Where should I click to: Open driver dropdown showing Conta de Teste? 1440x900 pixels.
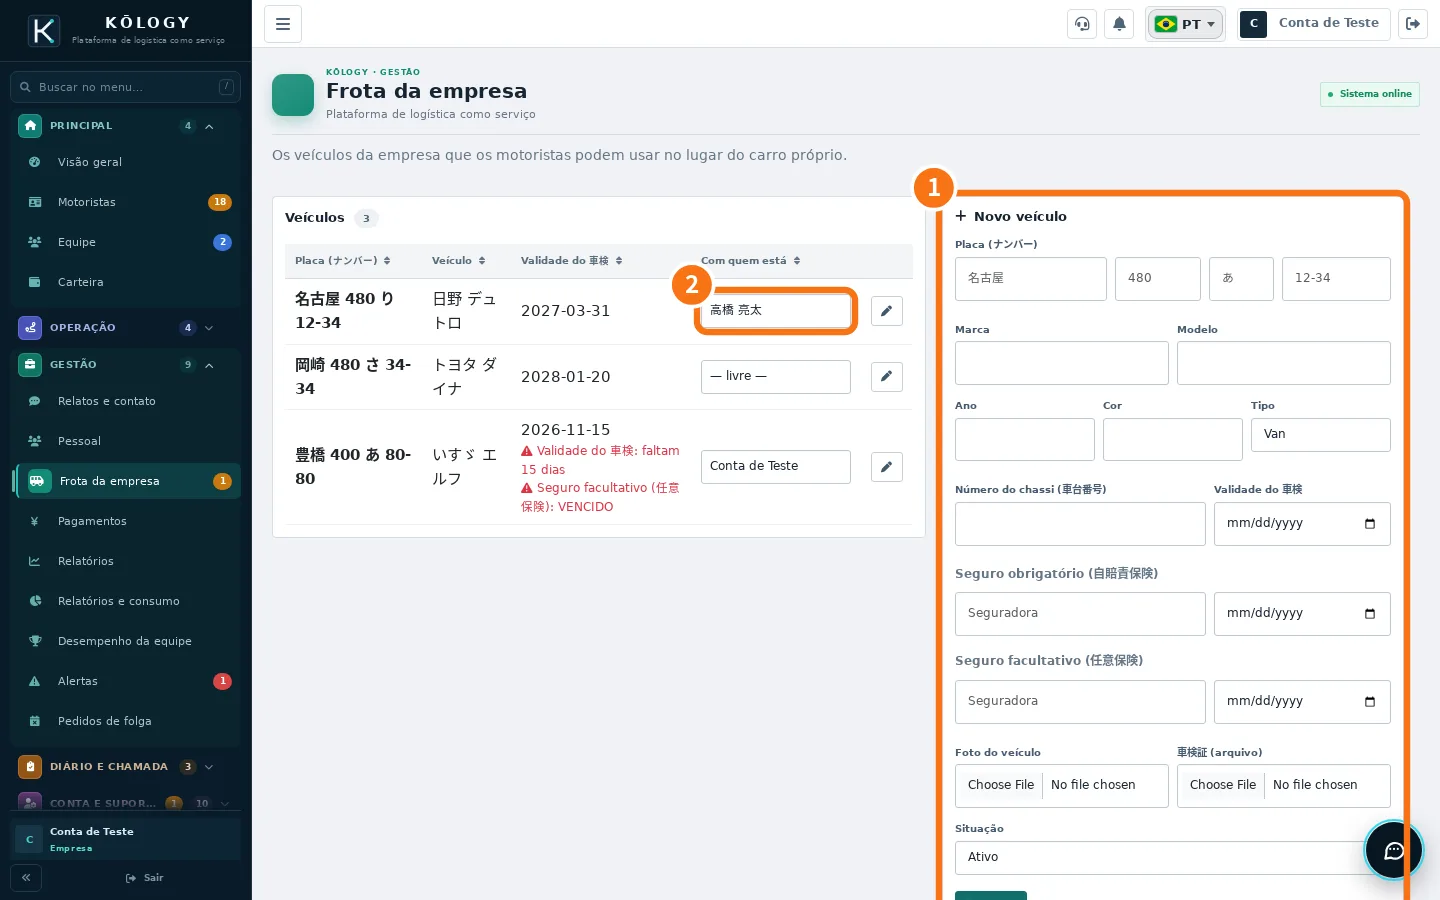pos(776,467)
